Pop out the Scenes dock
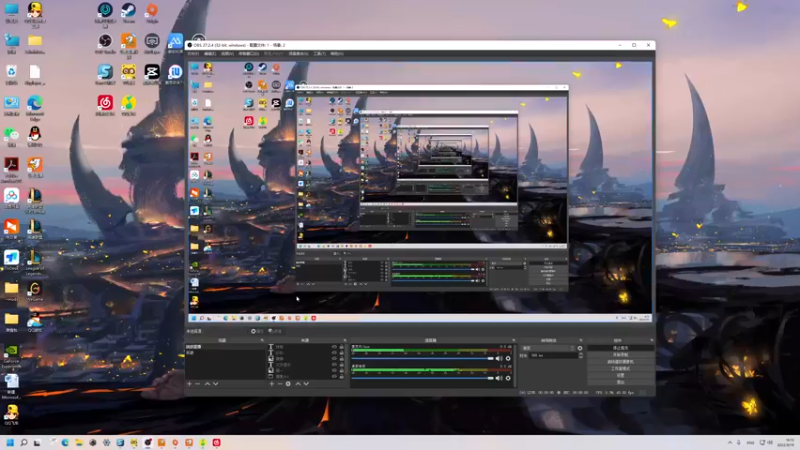The width and height of the screenshot is (800, 450). coord(262,340)
